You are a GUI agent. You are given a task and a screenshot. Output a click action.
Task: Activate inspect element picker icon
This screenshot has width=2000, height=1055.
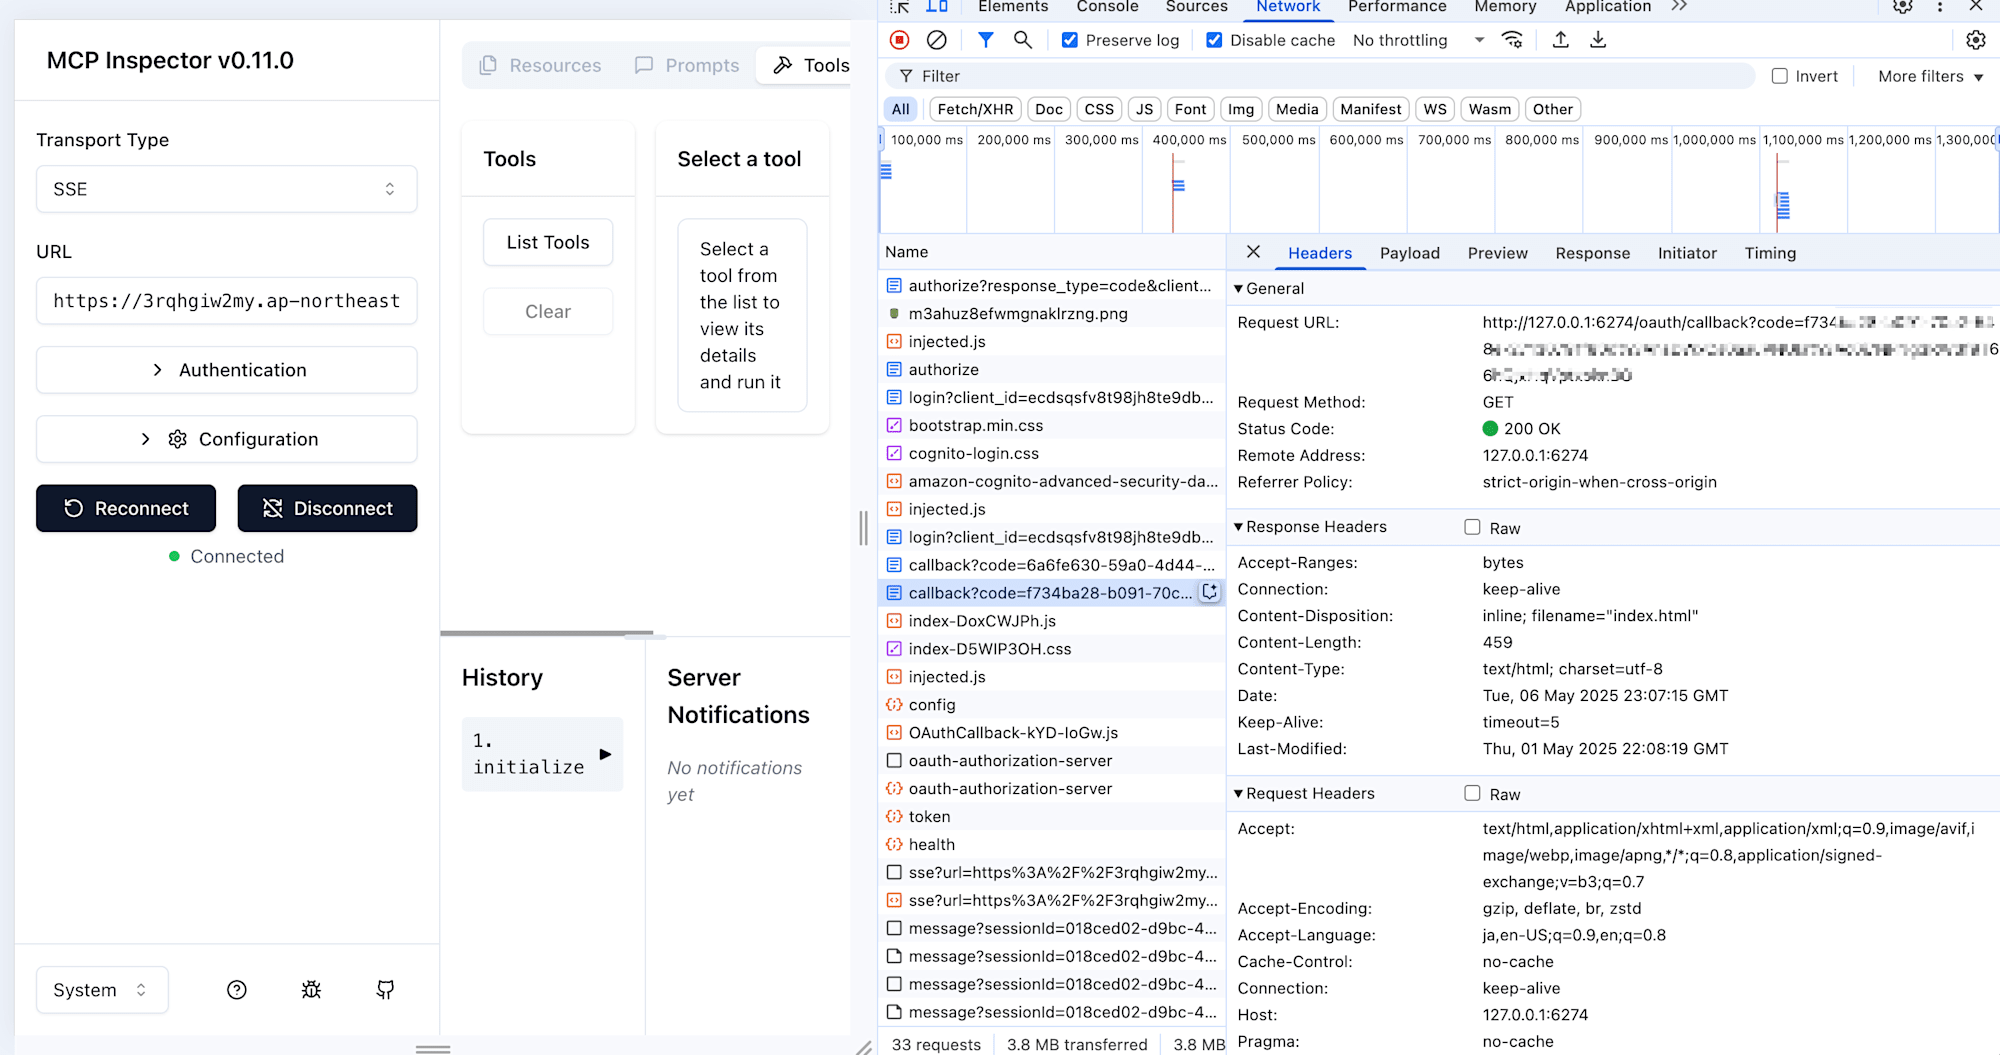pos(900,6)
